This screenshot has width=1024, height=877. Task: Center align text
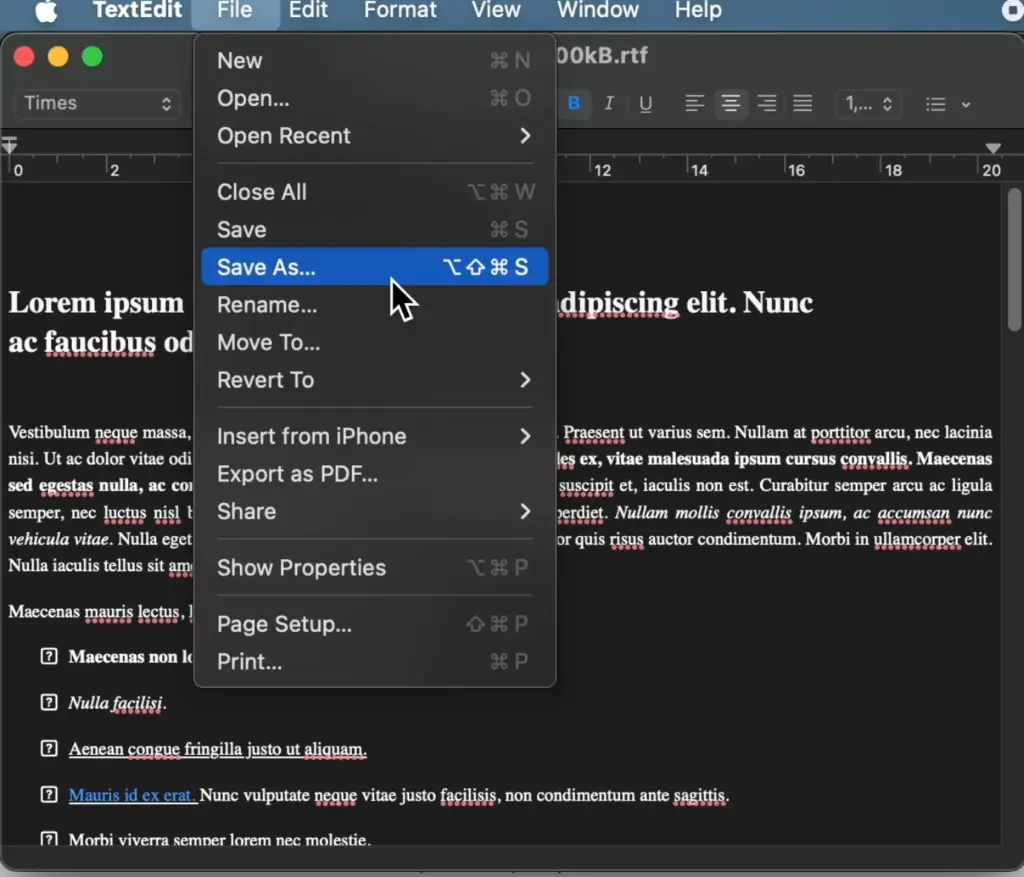pos(730,103)
